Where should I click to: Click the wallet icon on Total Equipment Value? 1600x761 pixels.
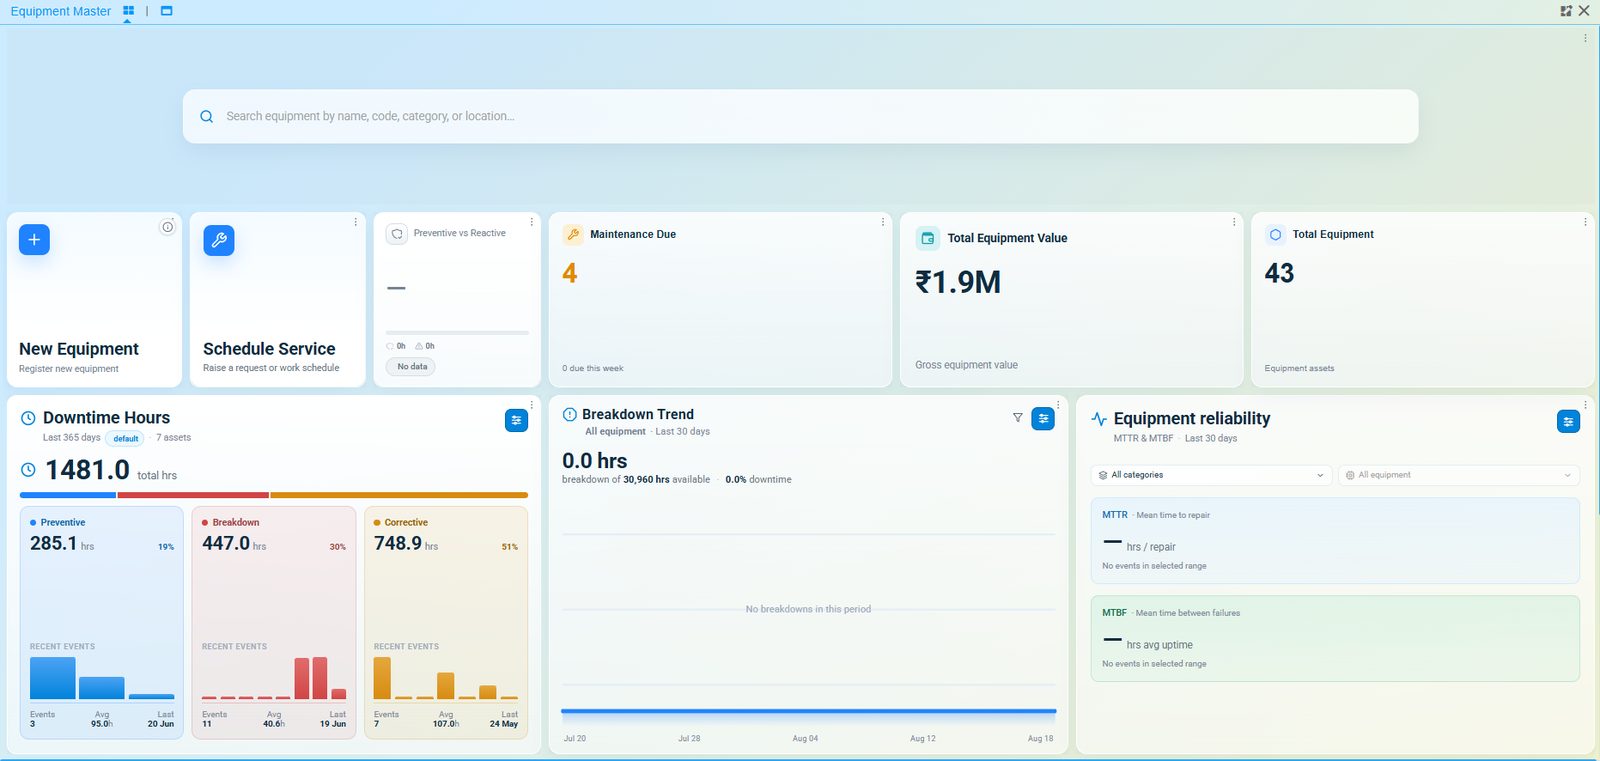pyautogui.click(x=928, y=238)
